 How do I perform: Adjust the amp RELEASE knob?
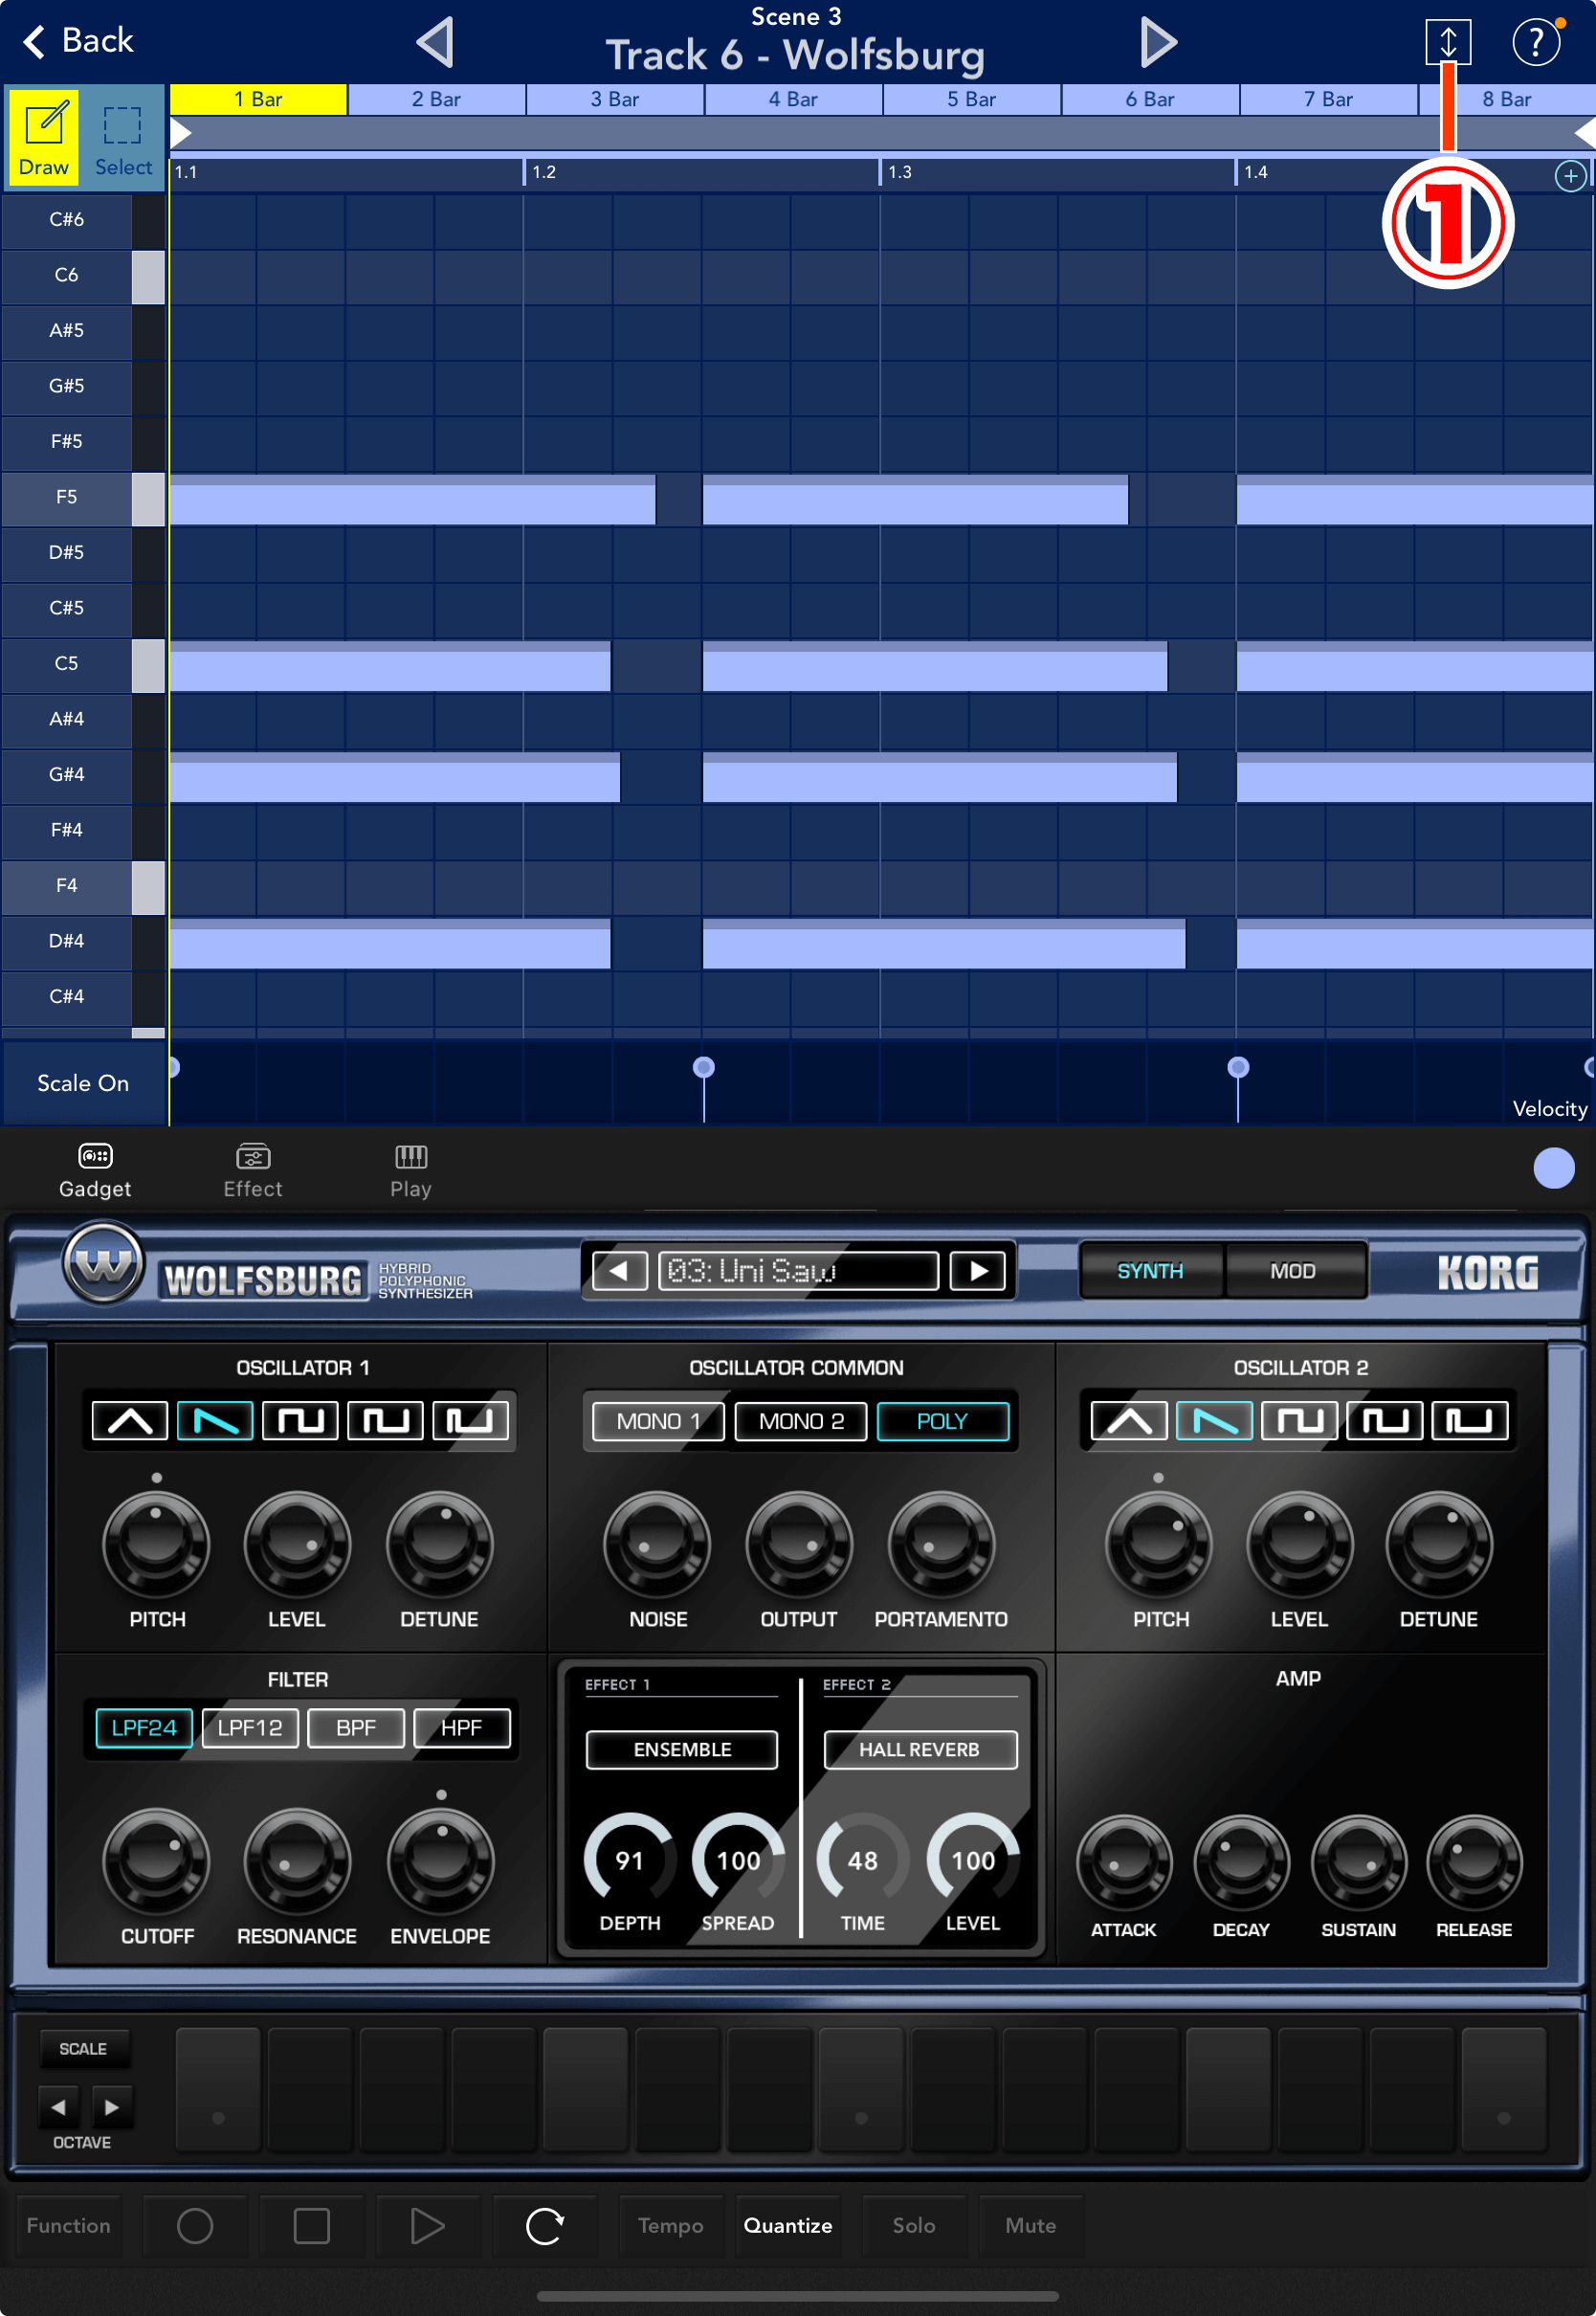tap(1474, 1863)
